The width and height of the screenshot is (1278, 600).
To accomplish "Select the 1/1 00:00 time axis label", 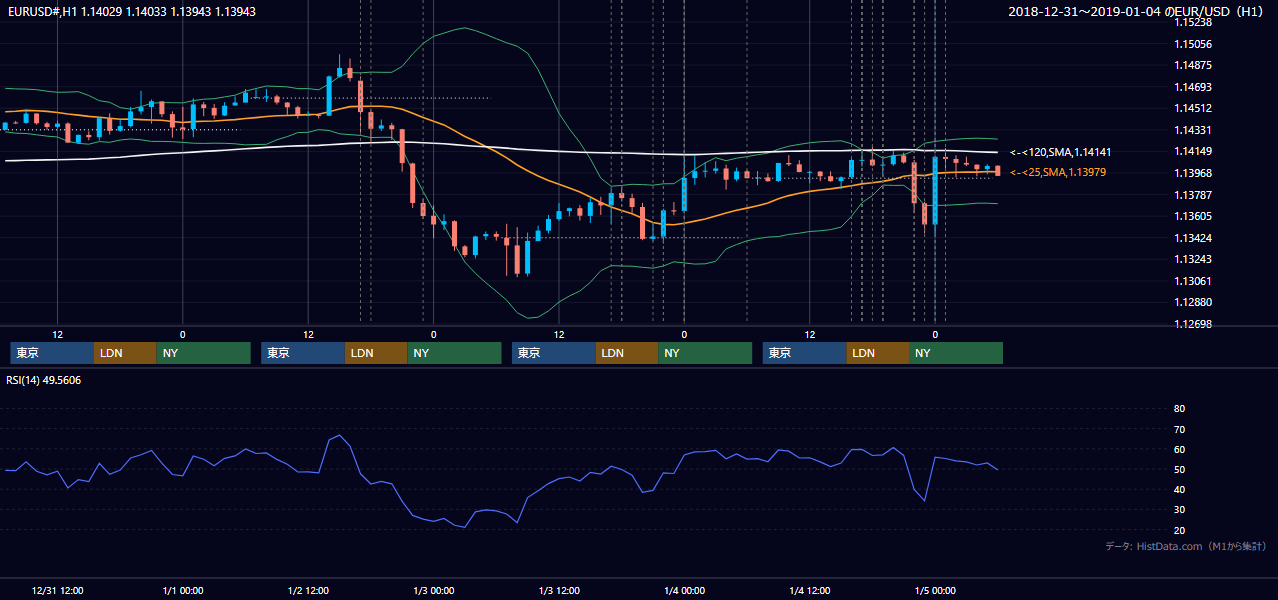I will pos(183,590).
